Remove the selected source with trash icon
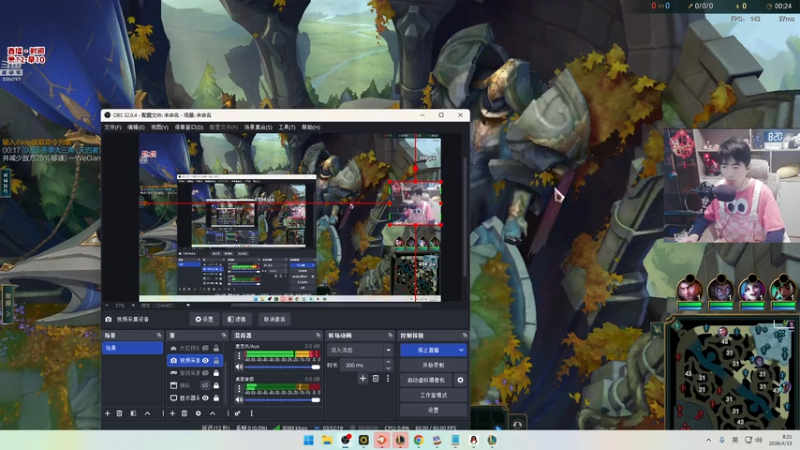 click(x=185, y=413)
